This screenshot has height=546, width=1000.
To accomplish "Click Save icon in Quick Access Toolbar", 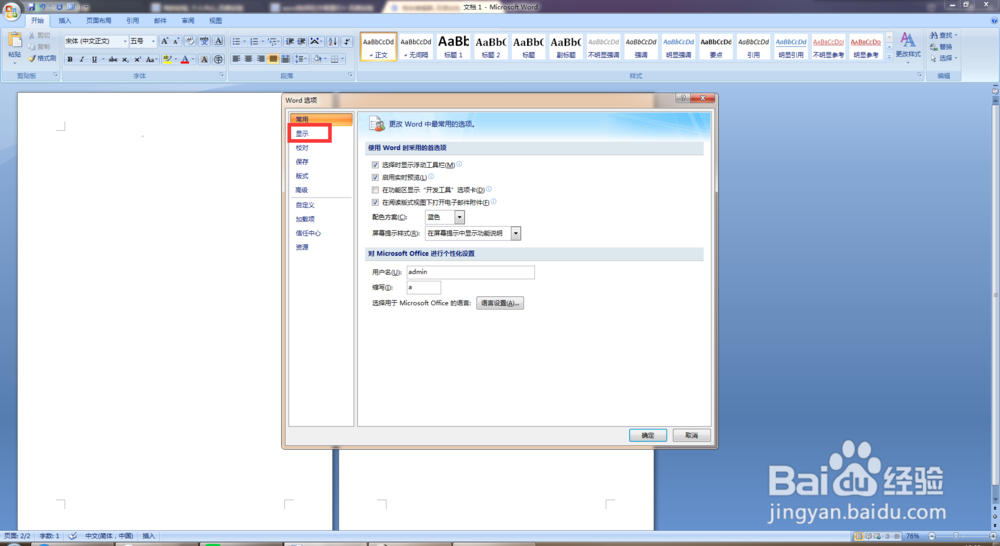I will [x=31, y=7].
